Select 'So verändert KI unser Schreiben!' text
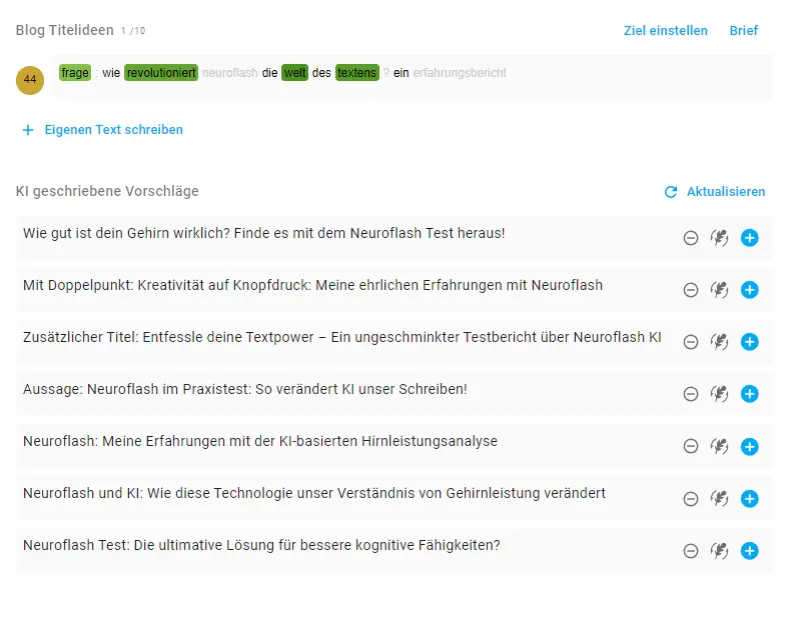 coord(361,389)
